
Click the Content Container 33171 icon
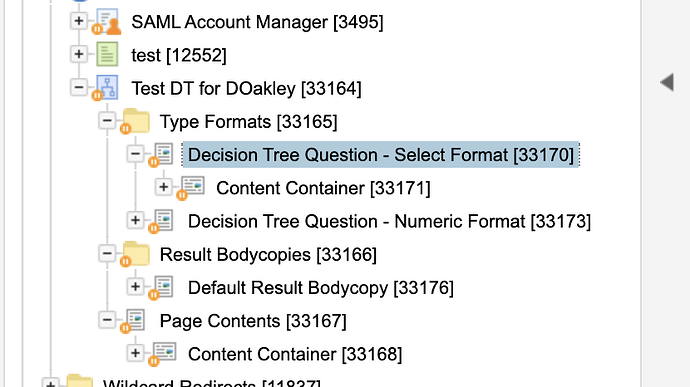pyautogui.click(x=191, y=188)
